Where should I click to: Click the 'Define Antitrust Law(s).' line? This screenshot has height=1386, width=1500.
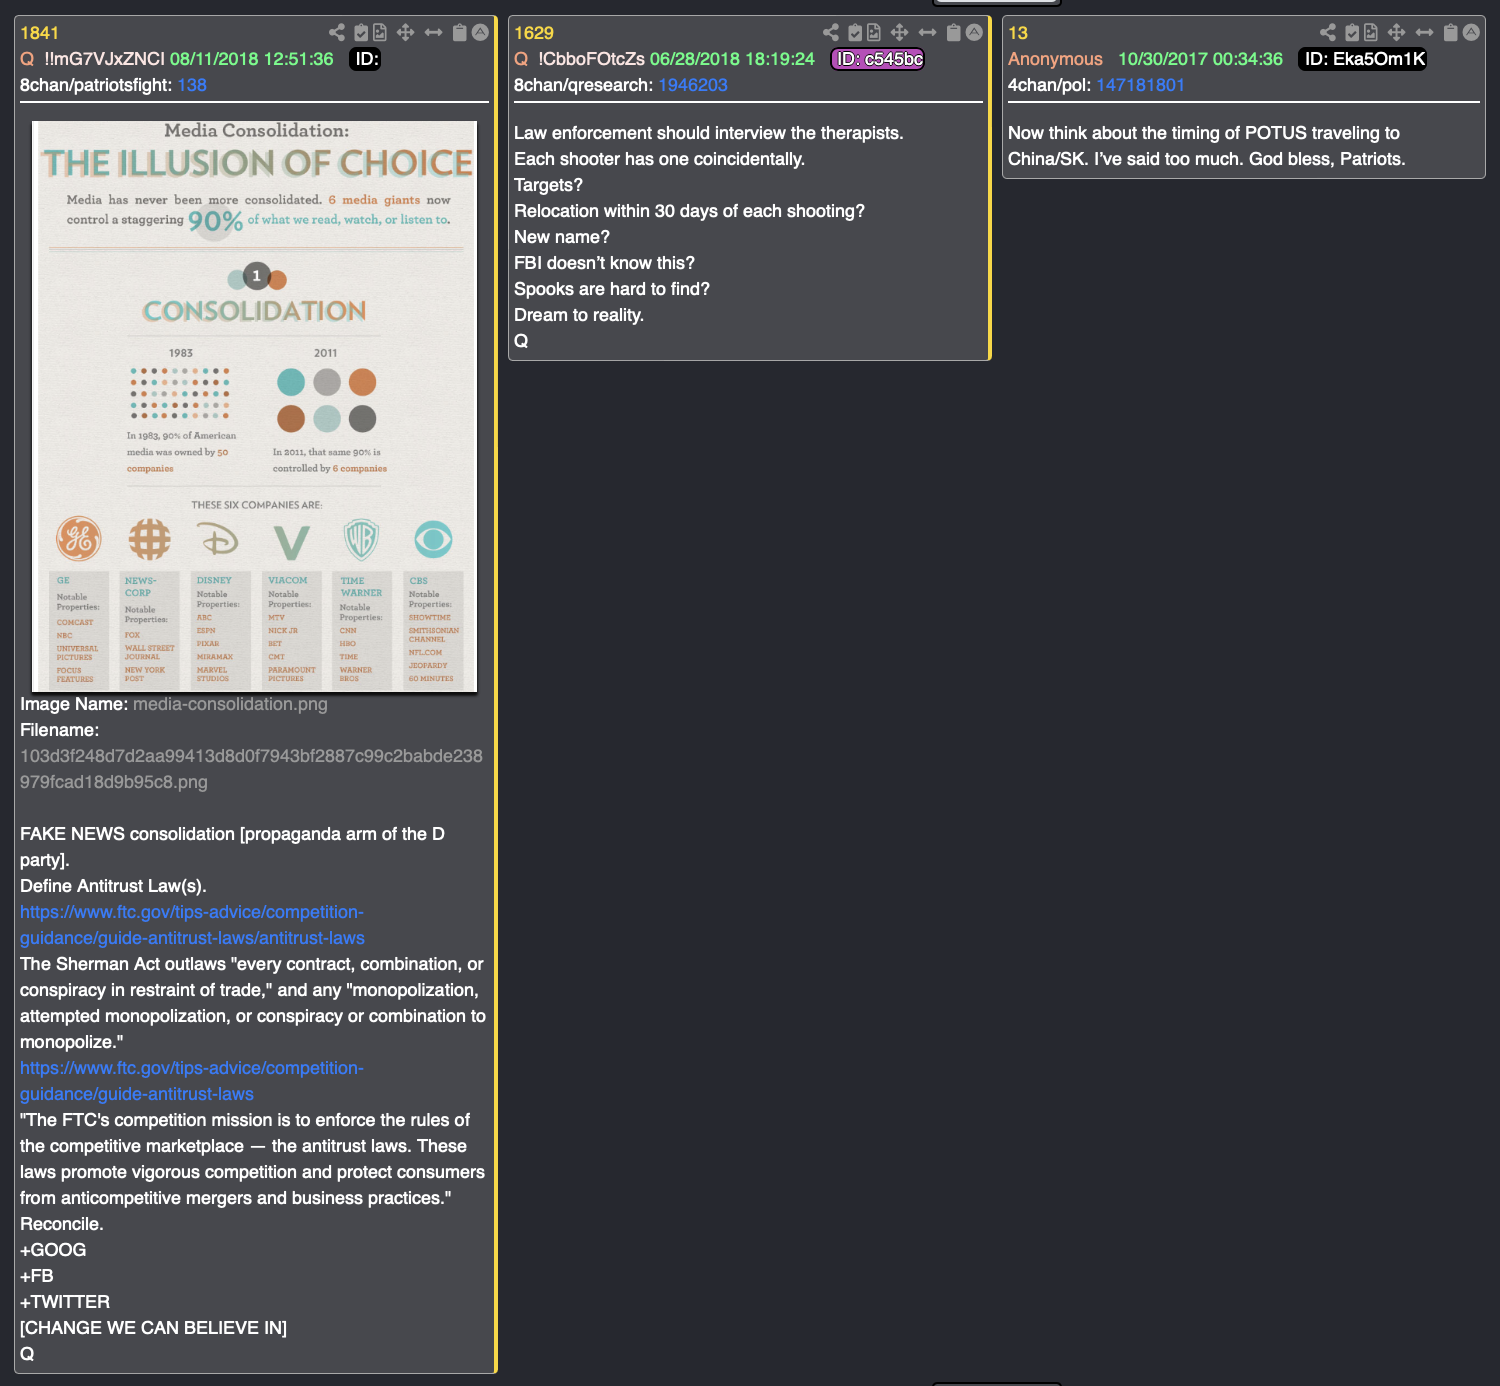pyautogui.click(x=113, y=886)
